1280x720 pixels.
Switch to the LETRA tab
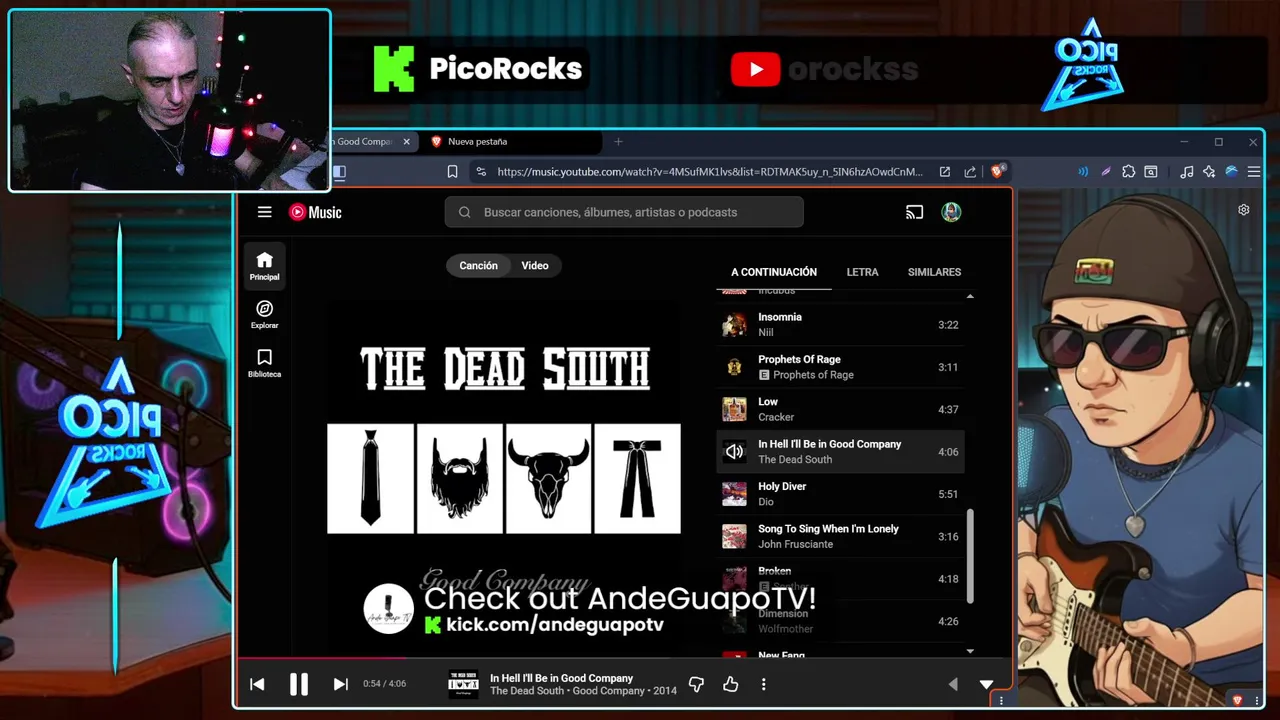[x=862, y=272]
